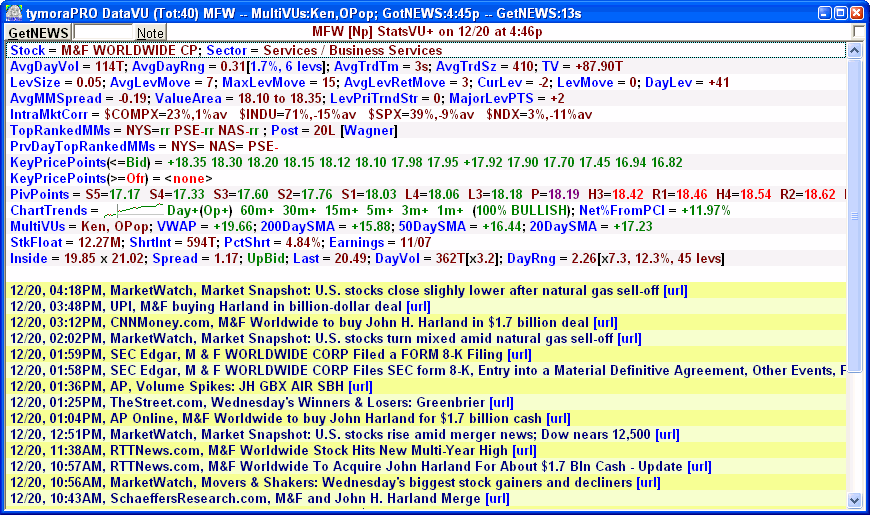This screenshot has height=515, width=870.
Task: Minimize the tymoraPRO DataVU window
Action: [x=825, y=13]
